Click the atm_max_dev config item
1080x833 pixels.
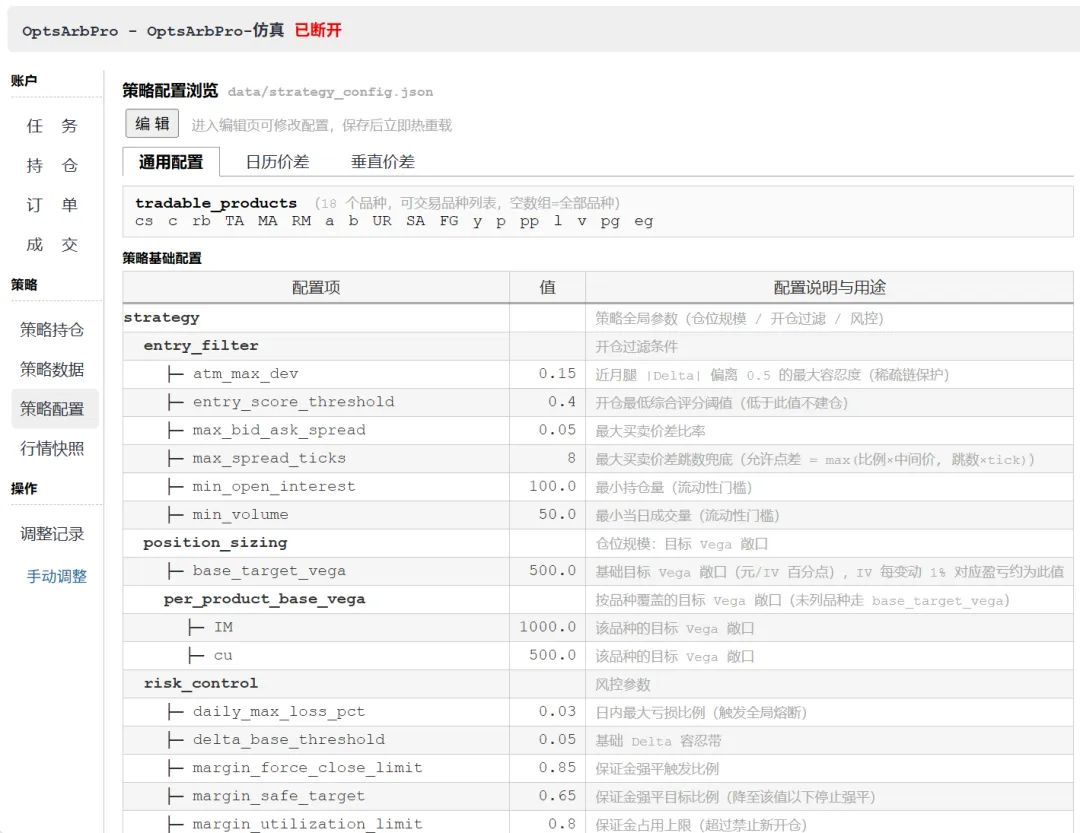(x=245, y=374)
